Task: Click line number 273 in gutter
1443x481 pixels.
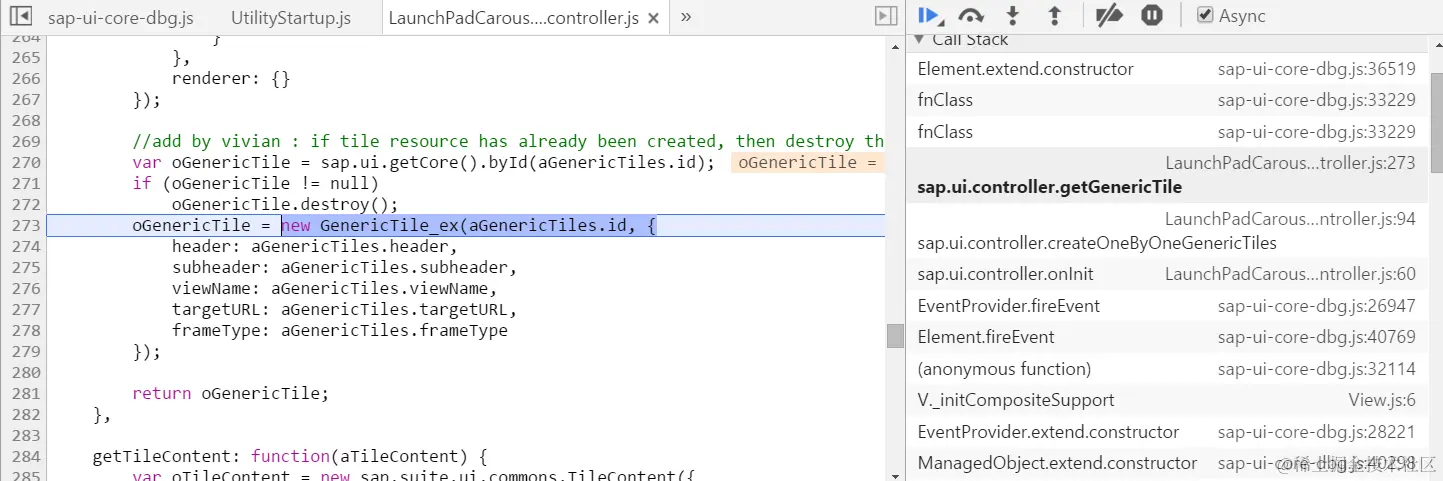Action: click(x=26, y=225)
